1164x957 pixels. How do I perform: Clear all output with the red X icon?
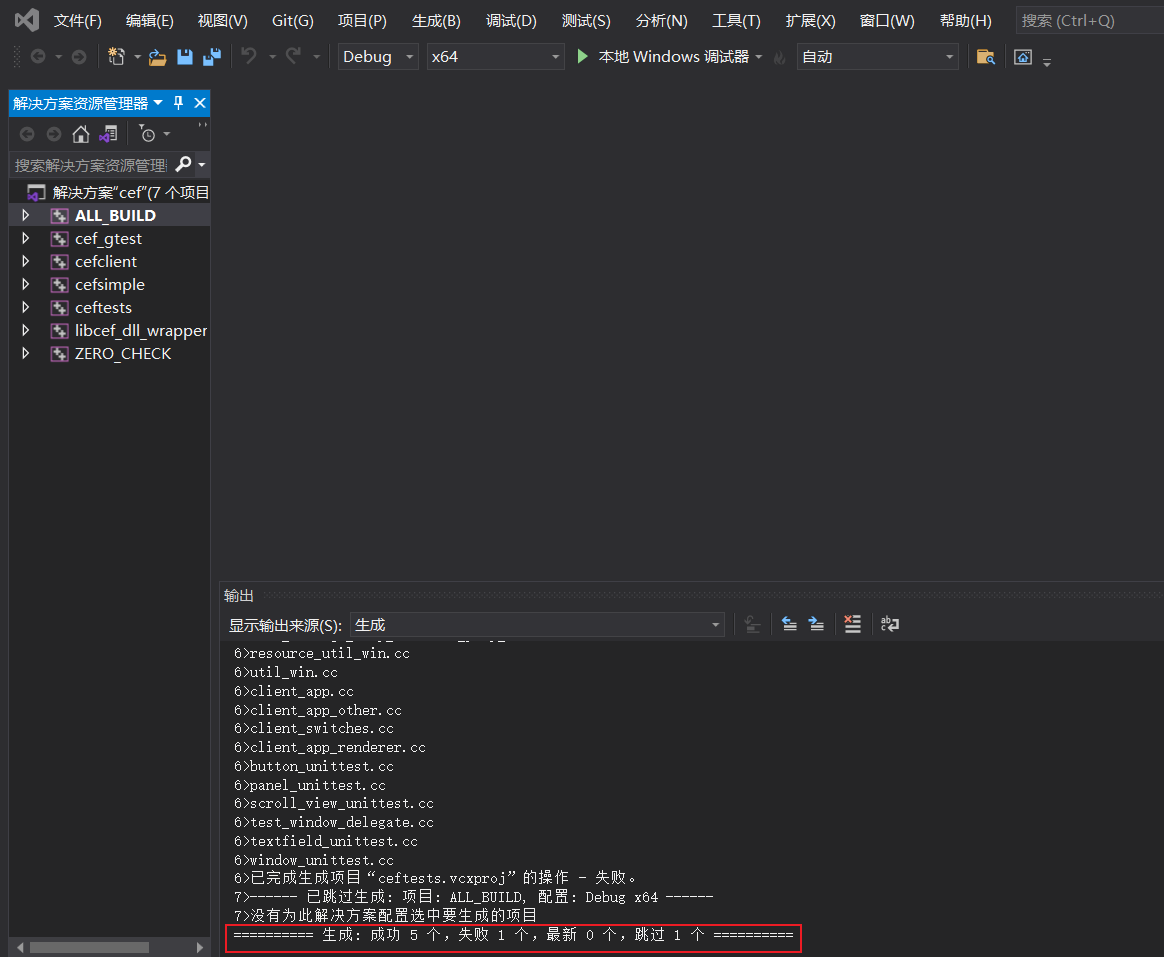click(852, 624)
